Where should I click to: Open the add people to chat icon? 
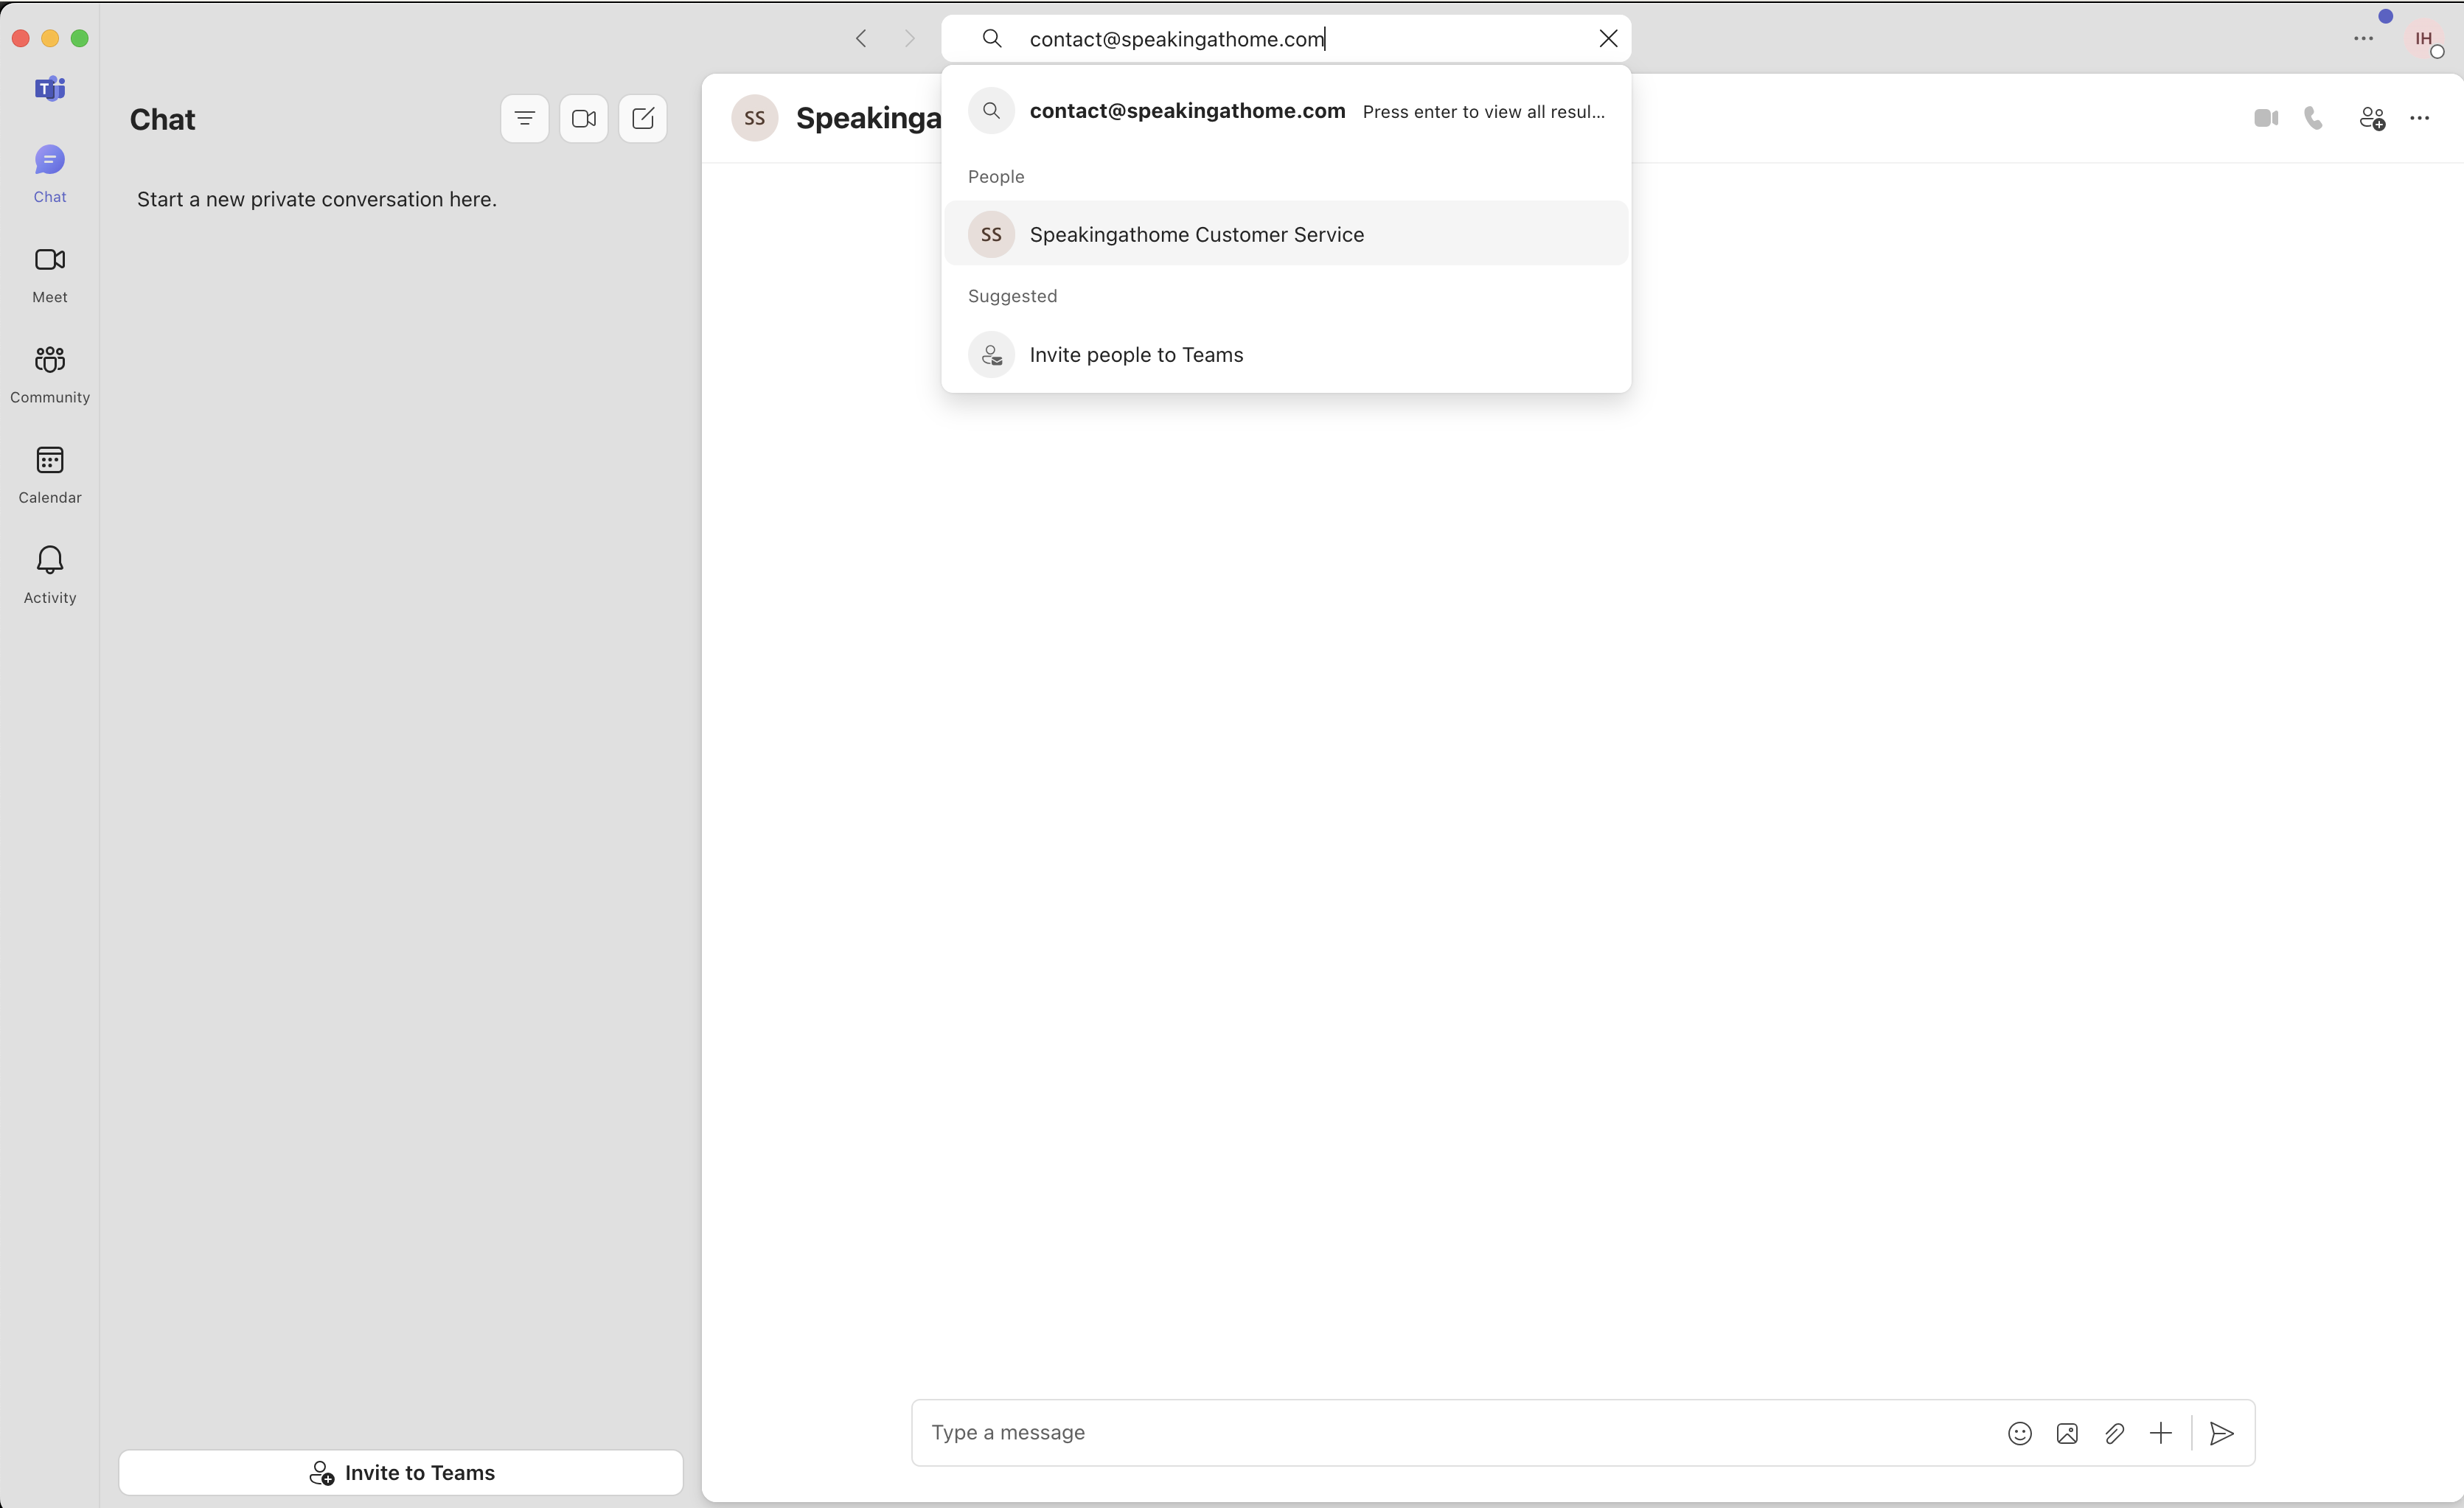[2372, 118]
